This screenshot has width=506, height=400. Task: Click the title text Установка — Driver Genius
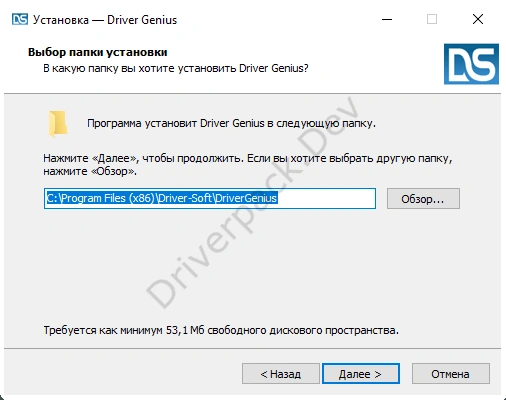point(105,20)
